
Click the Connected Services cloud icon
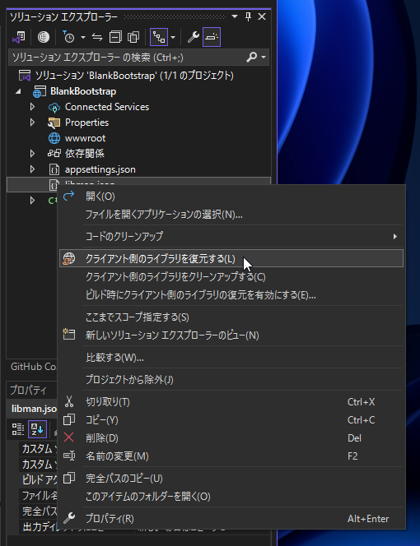[x=54, y=107]
